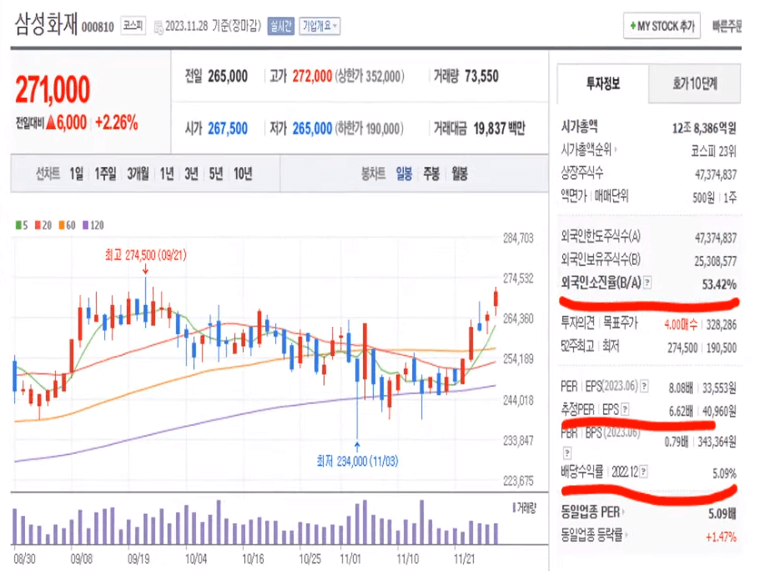The height and width of the screenshot is (571, 758).
Task: Click the 배당수익률 value 5.09%
Action: 724,473
